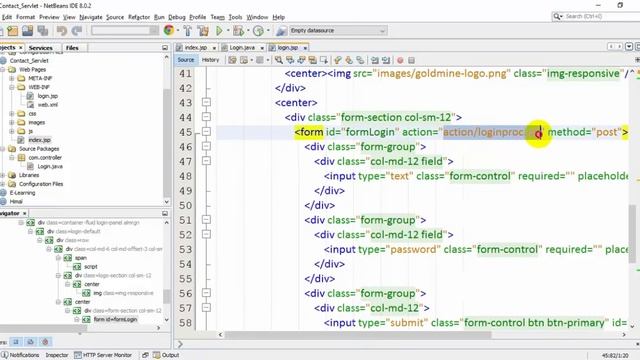Click the Profile Project icon
640x360 pixels.
tap(258, 31)
